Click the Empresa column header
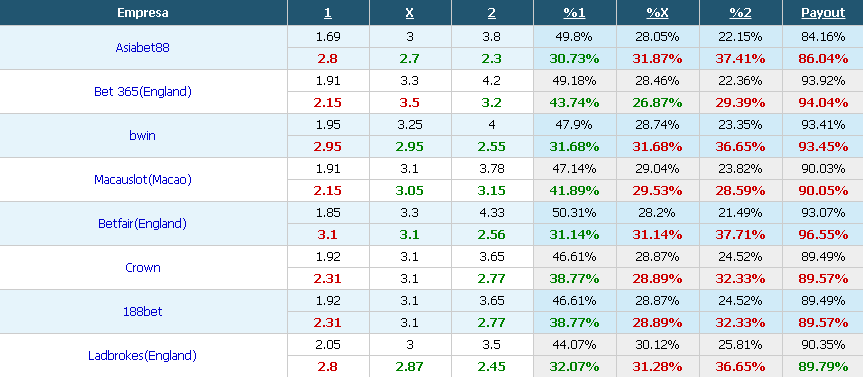 coord(143,13)
